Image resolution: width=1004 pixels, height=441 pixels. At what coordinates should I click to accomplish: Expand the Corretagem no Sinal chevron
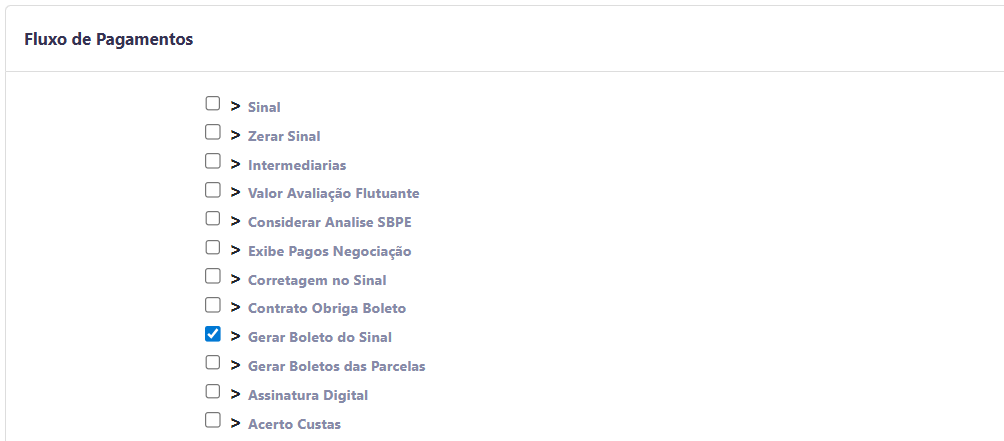pyautogui.click(x=236, y=278)
